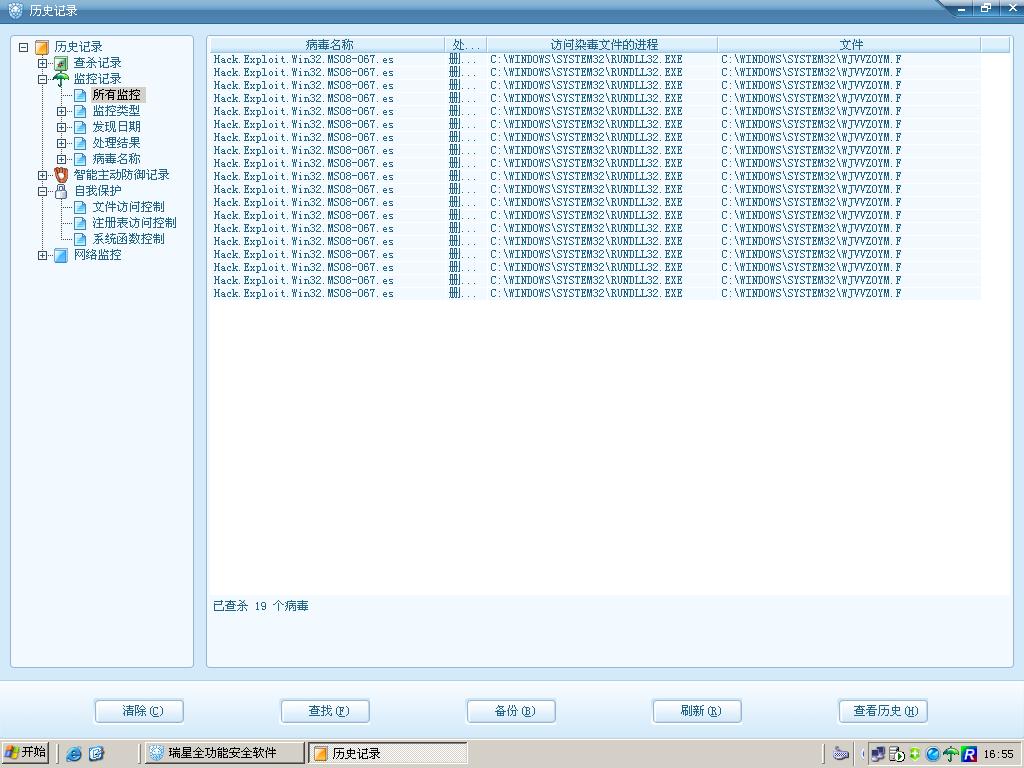This screenshot has height=768, width=1024.
Task: Open the 开始 start menu
Action: tap(25, 753)
